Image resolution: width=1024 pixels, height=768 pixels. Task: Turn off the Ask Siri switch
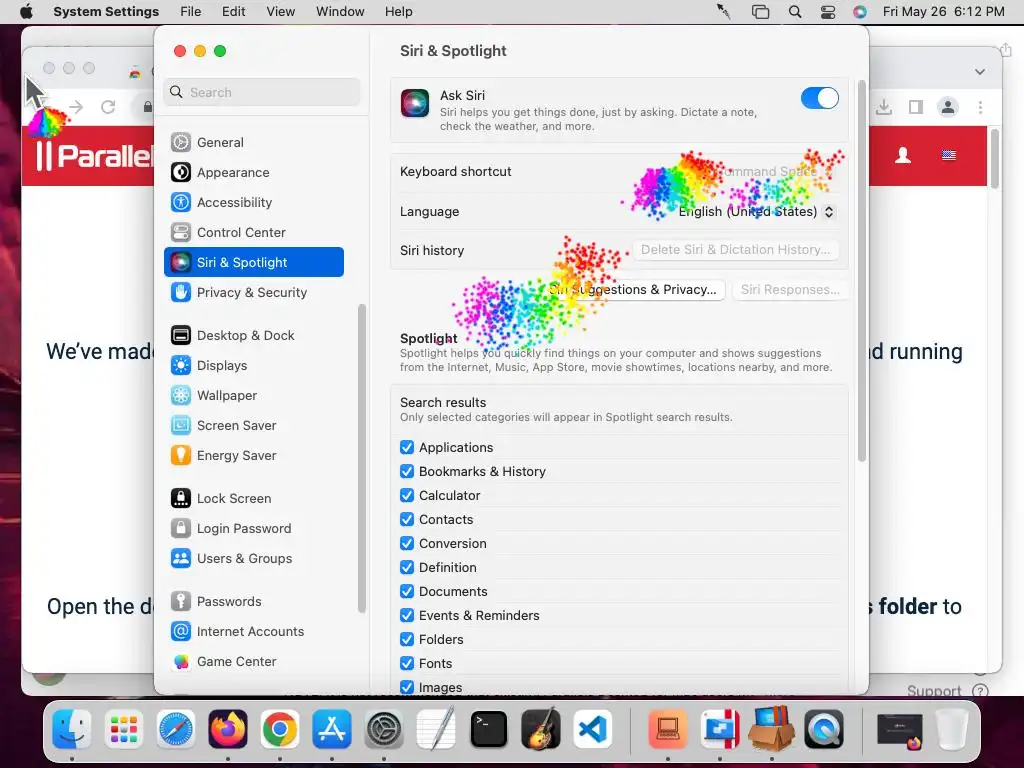coord(820,98)
